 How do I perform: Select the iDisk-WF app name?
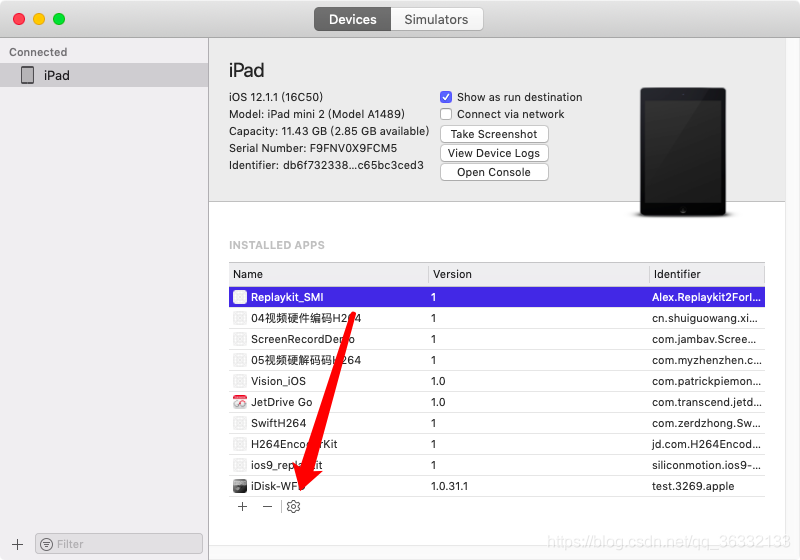coord(277,486)
